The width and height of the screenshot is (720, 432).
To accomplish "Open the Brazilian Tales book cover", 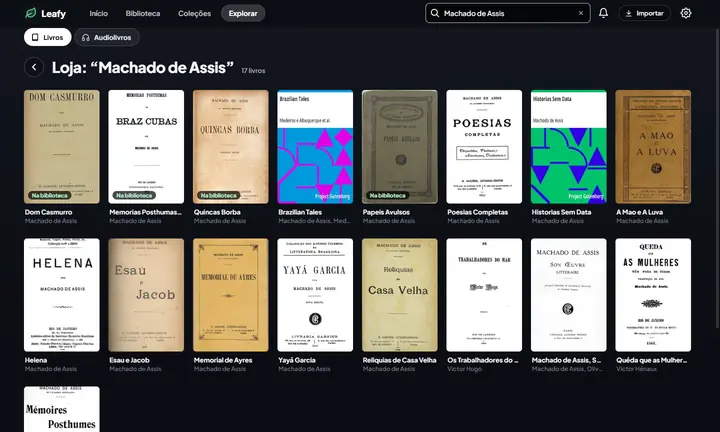I will click(x=315, y=147).
